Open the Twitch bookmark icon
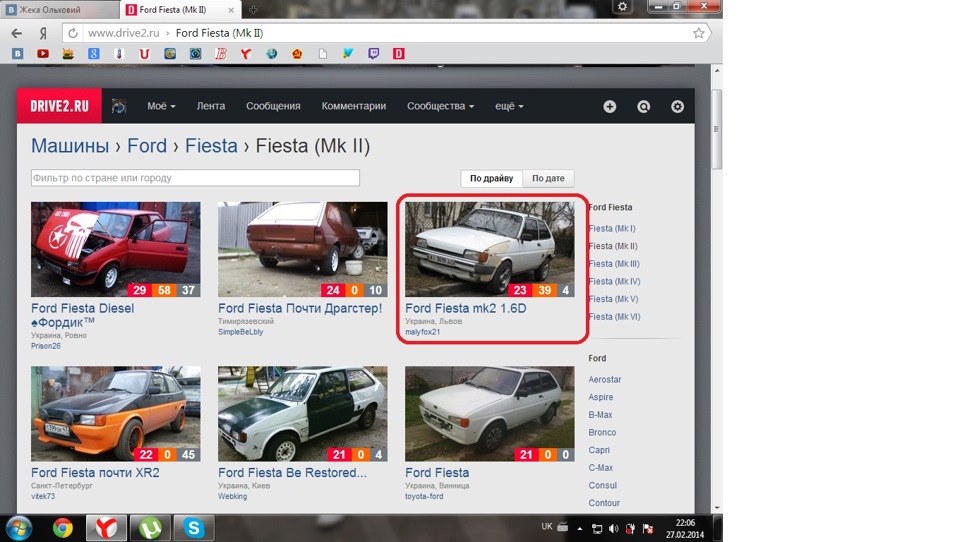The height and width of the screenshot is (542, 960). coord(373,54)
